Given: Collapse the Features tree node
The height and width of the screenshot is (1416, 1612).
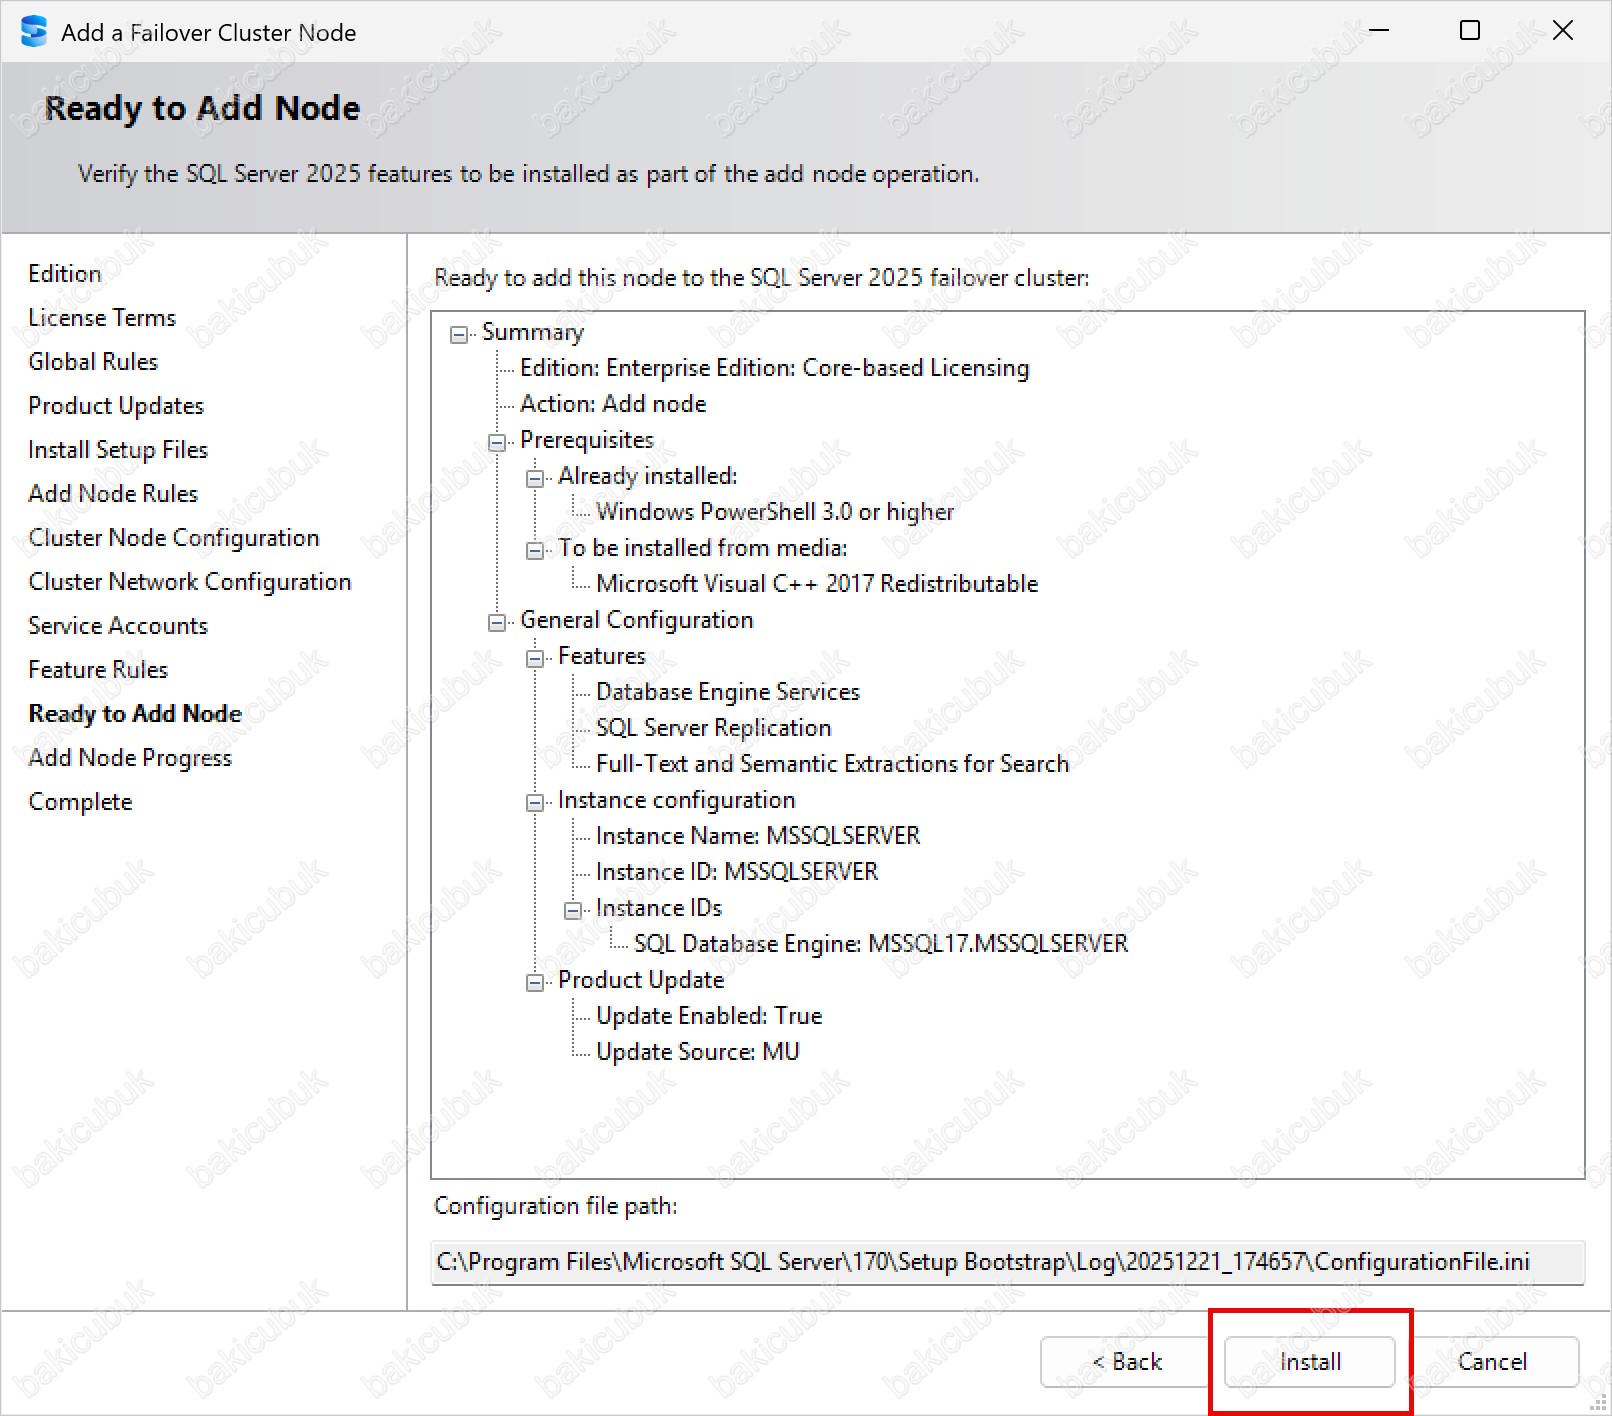Looking at the screenshot, I should [x=535, y=659].
